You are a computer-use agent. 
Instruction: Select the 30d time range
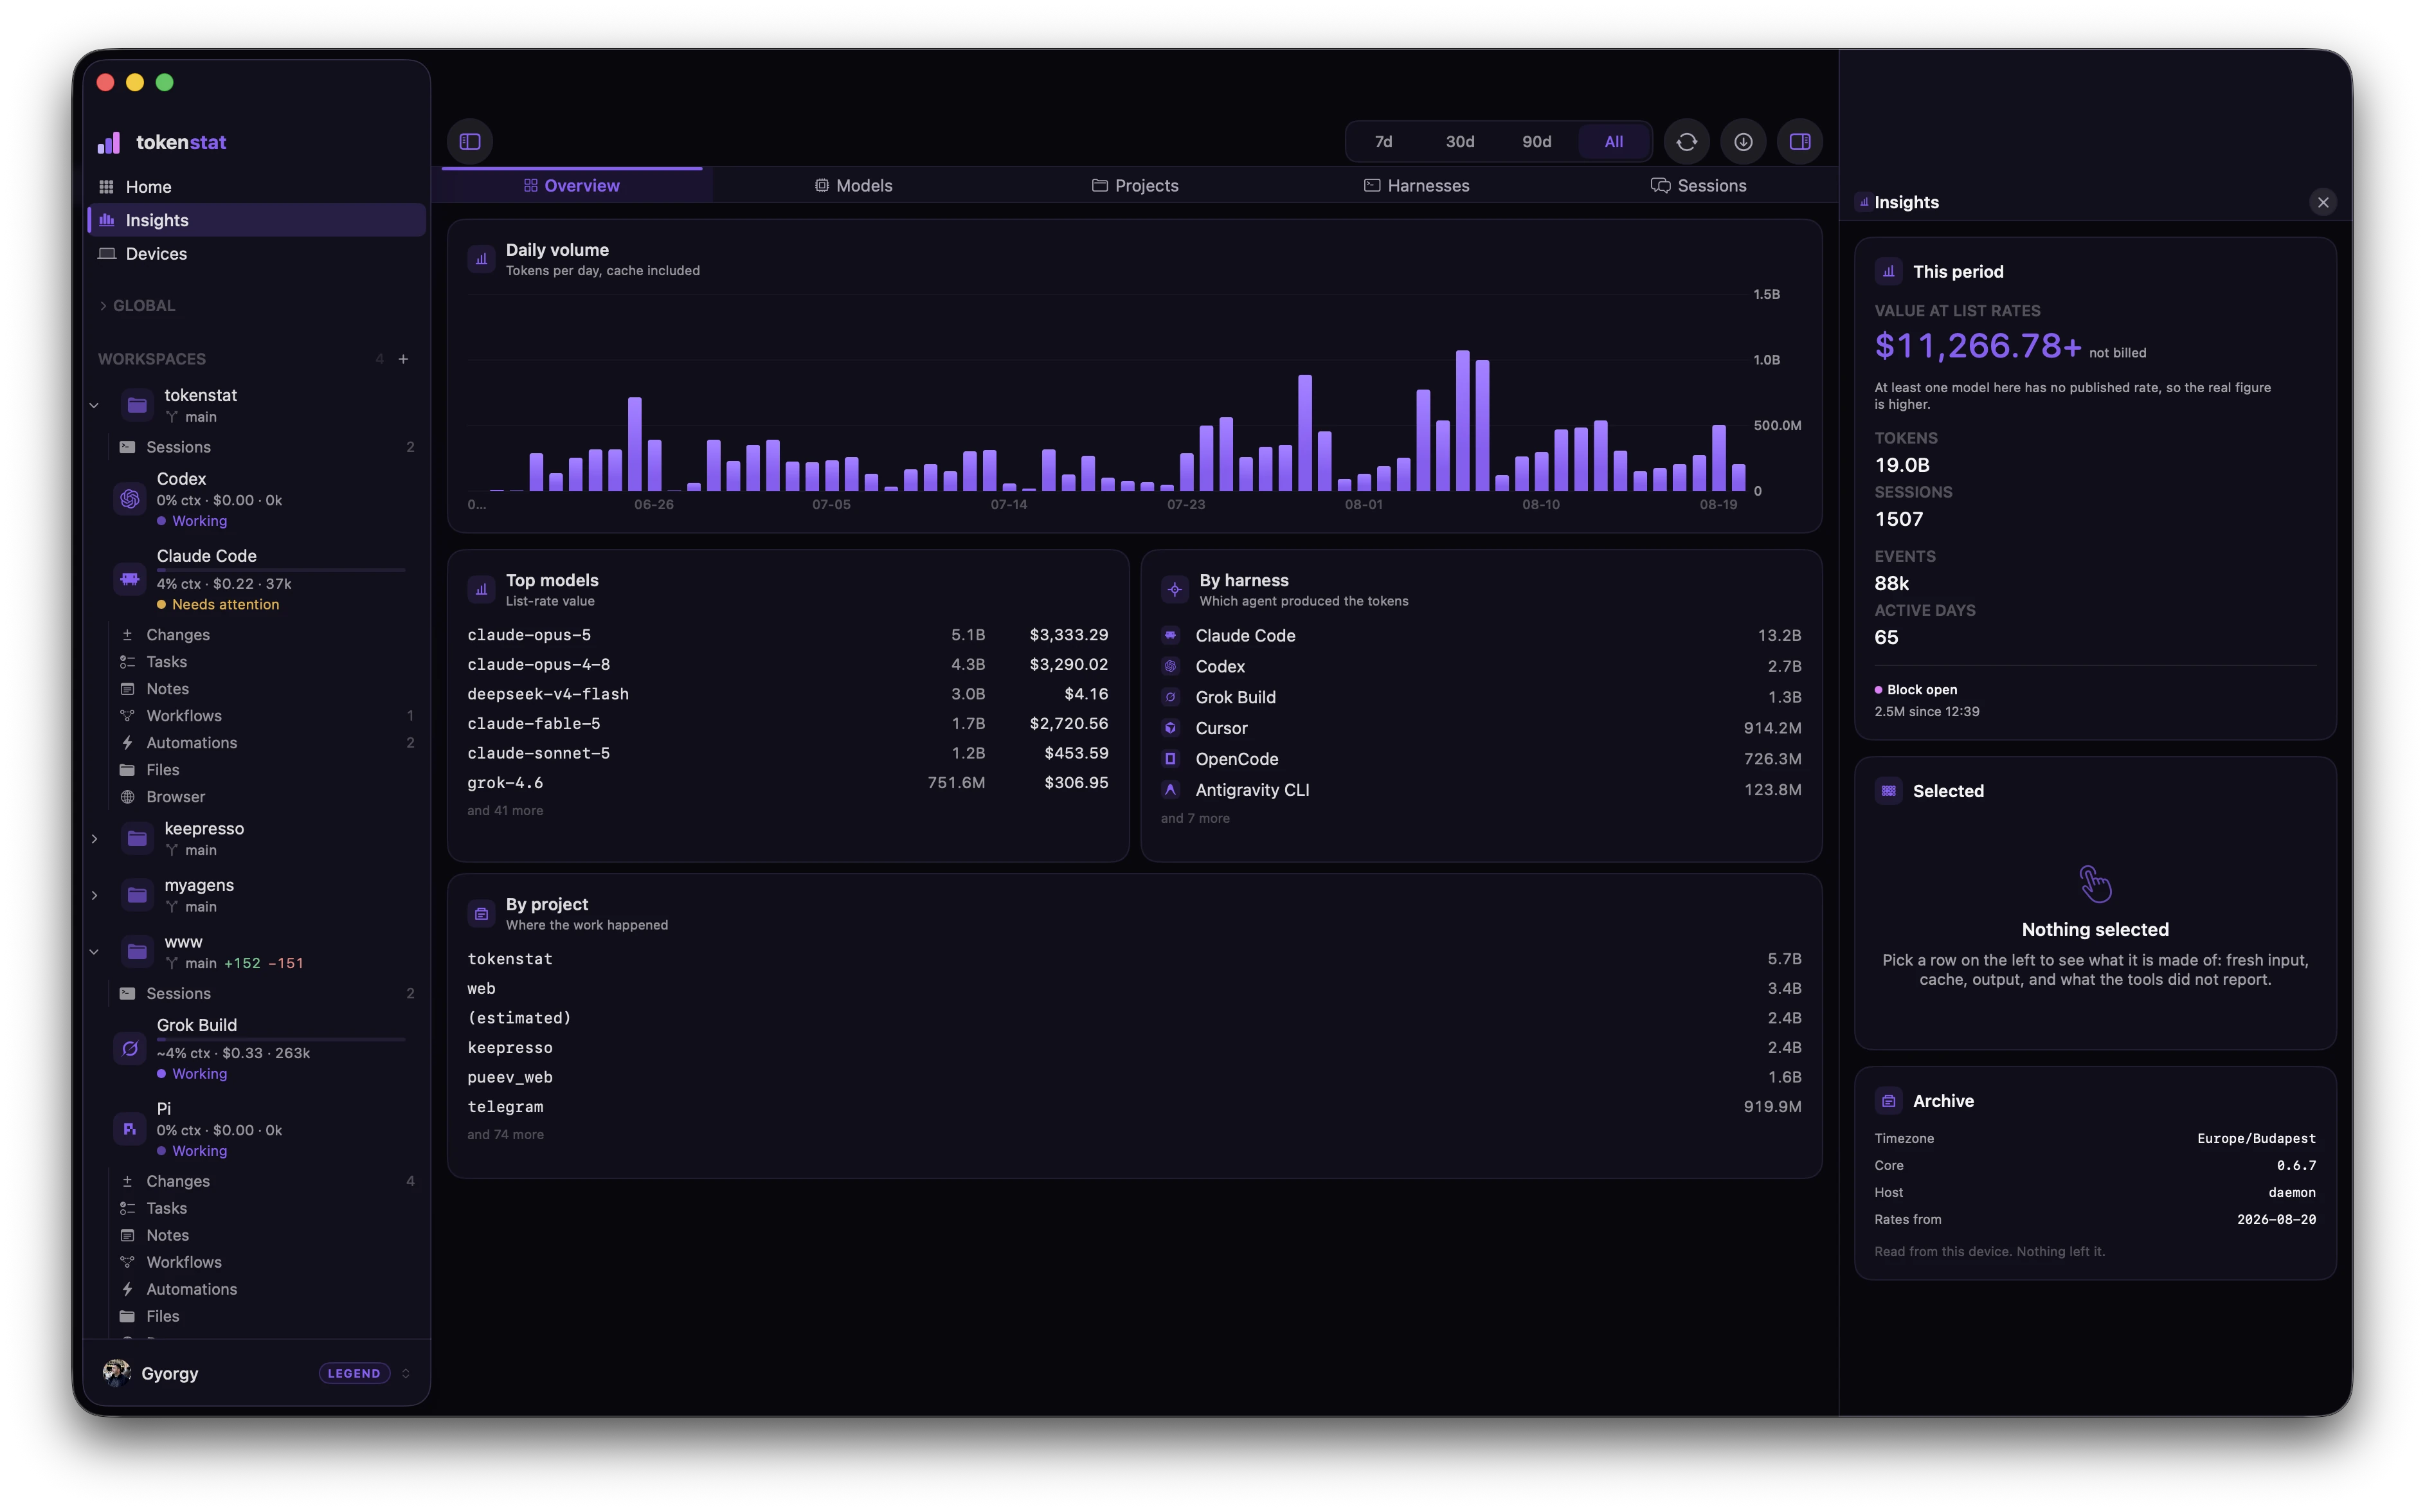[x=1460, y=141]
